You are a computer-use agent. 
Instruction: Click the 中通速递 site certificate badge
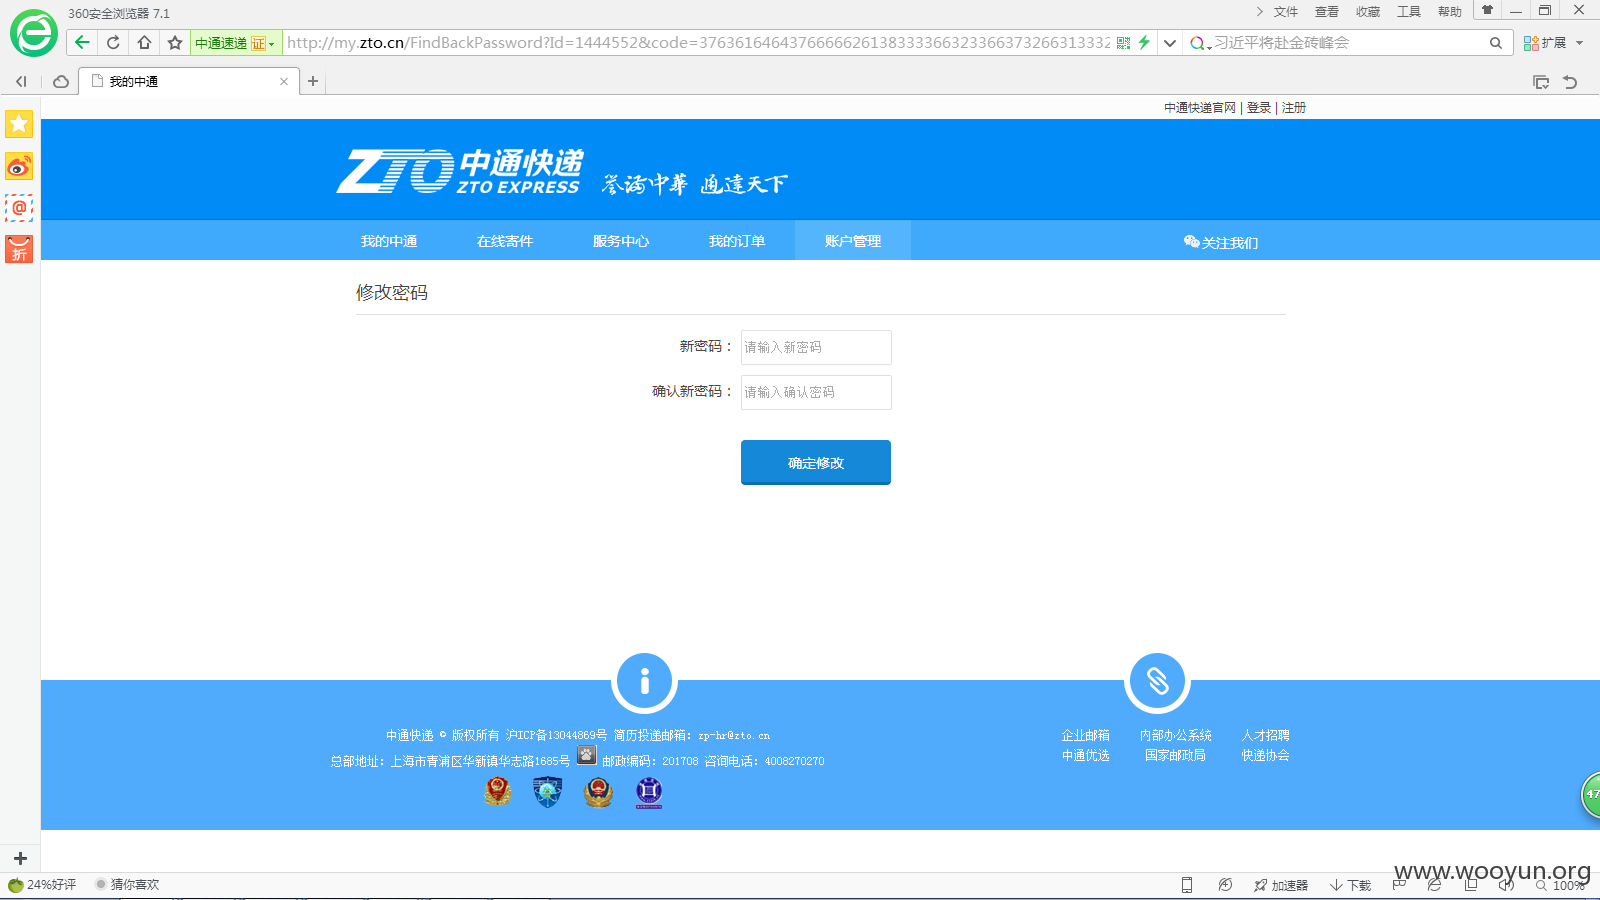point(236,43)
